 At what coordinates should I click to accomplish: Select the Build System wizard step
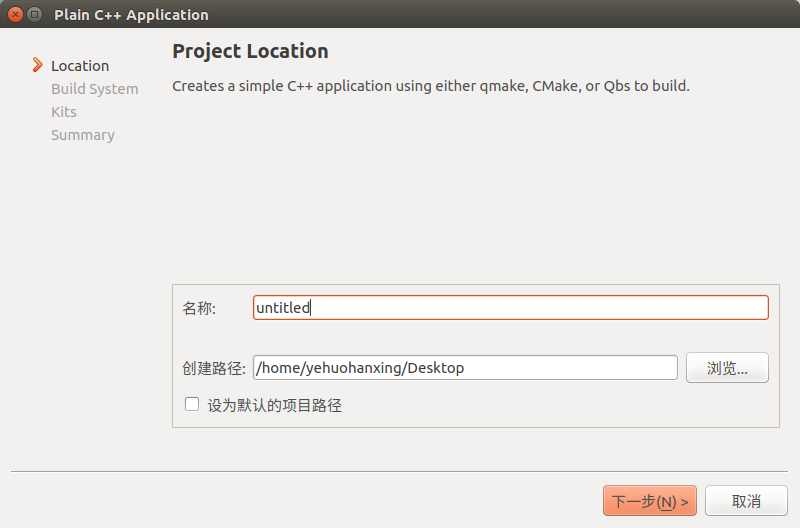[x=95, y=89]
